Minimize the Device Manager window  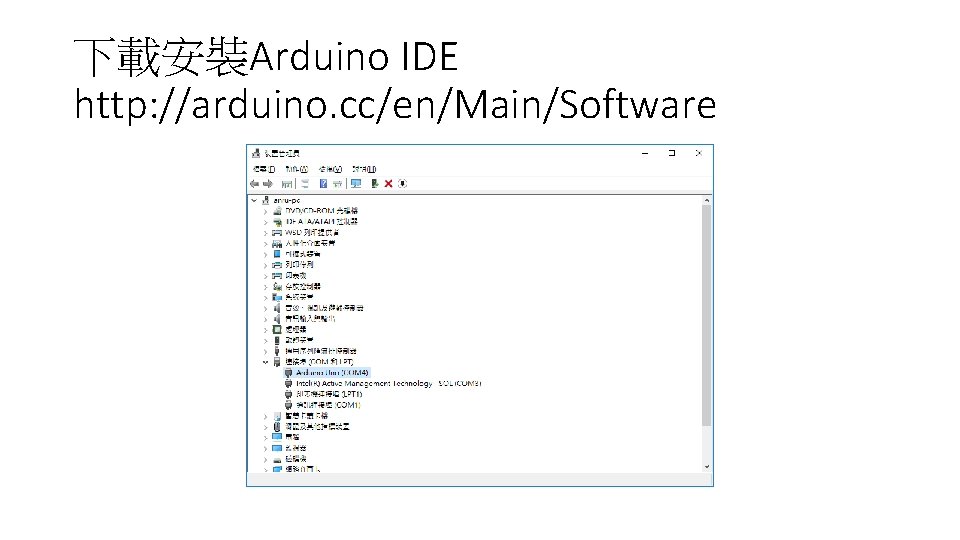645,153
